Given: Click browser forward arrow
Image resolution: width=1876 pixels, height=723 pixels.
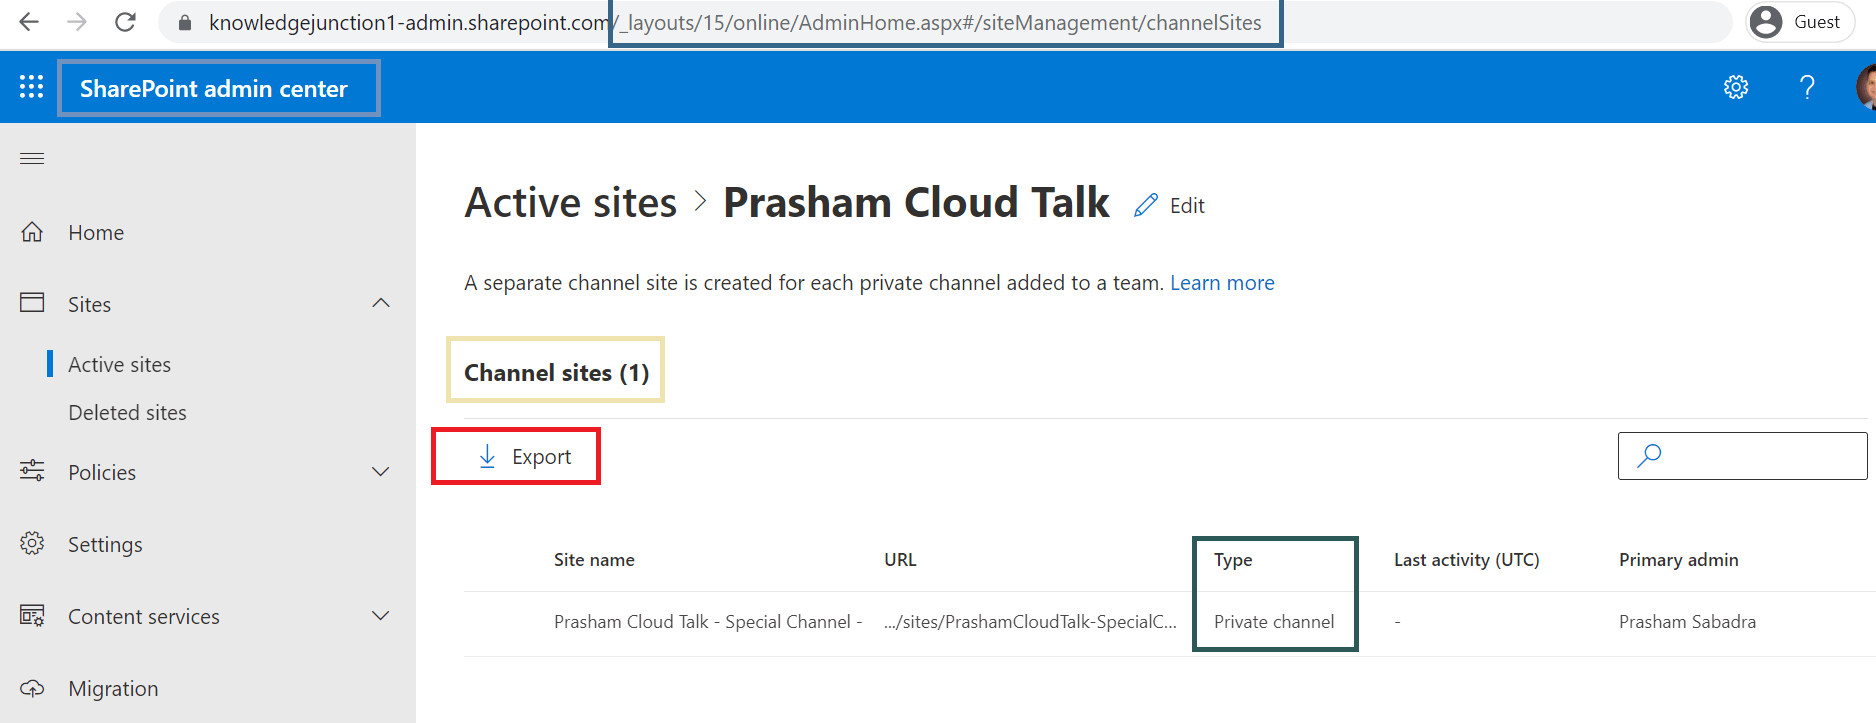Looking at the screenshot, I should [x=77, y=22].
